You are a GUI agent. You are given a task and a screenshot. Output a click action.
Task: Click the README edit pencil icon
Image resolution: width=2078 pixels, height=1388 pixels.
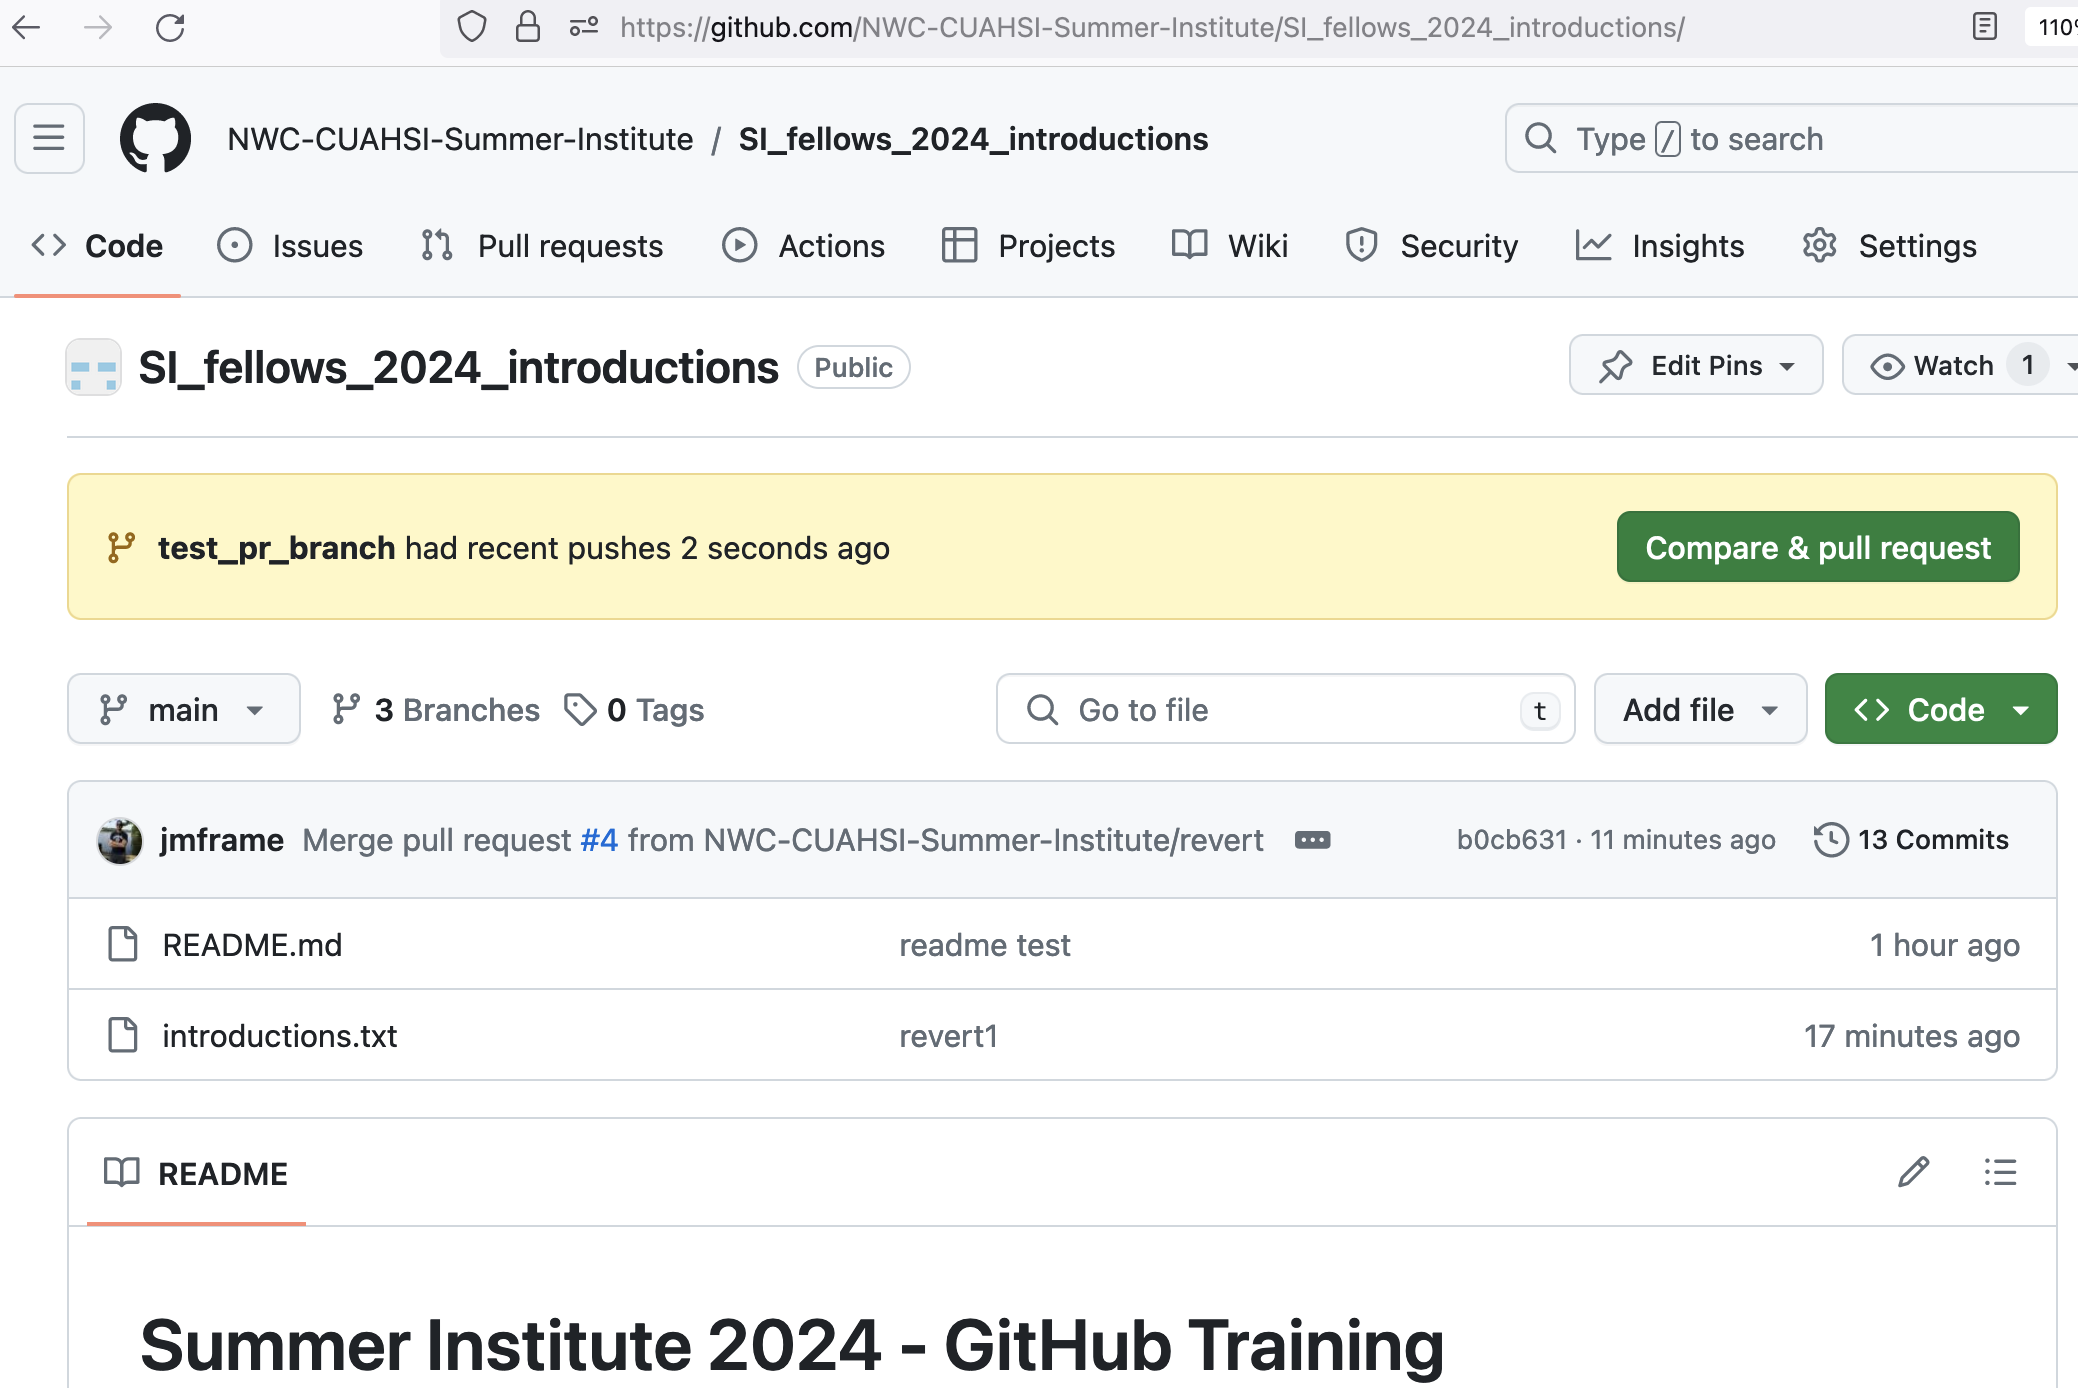(1914, 1173)
